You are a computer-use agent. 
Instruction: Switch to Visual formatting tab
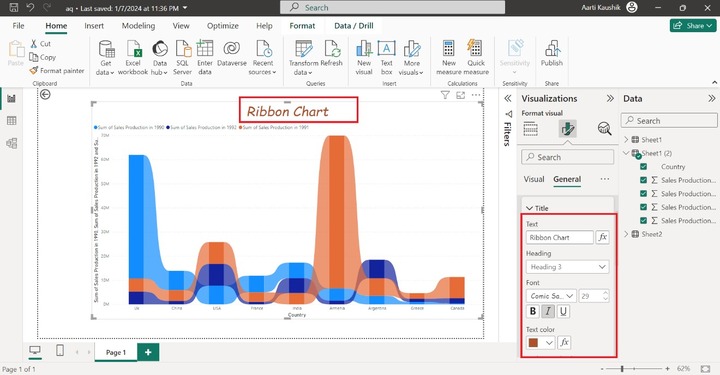coord(534,179)
